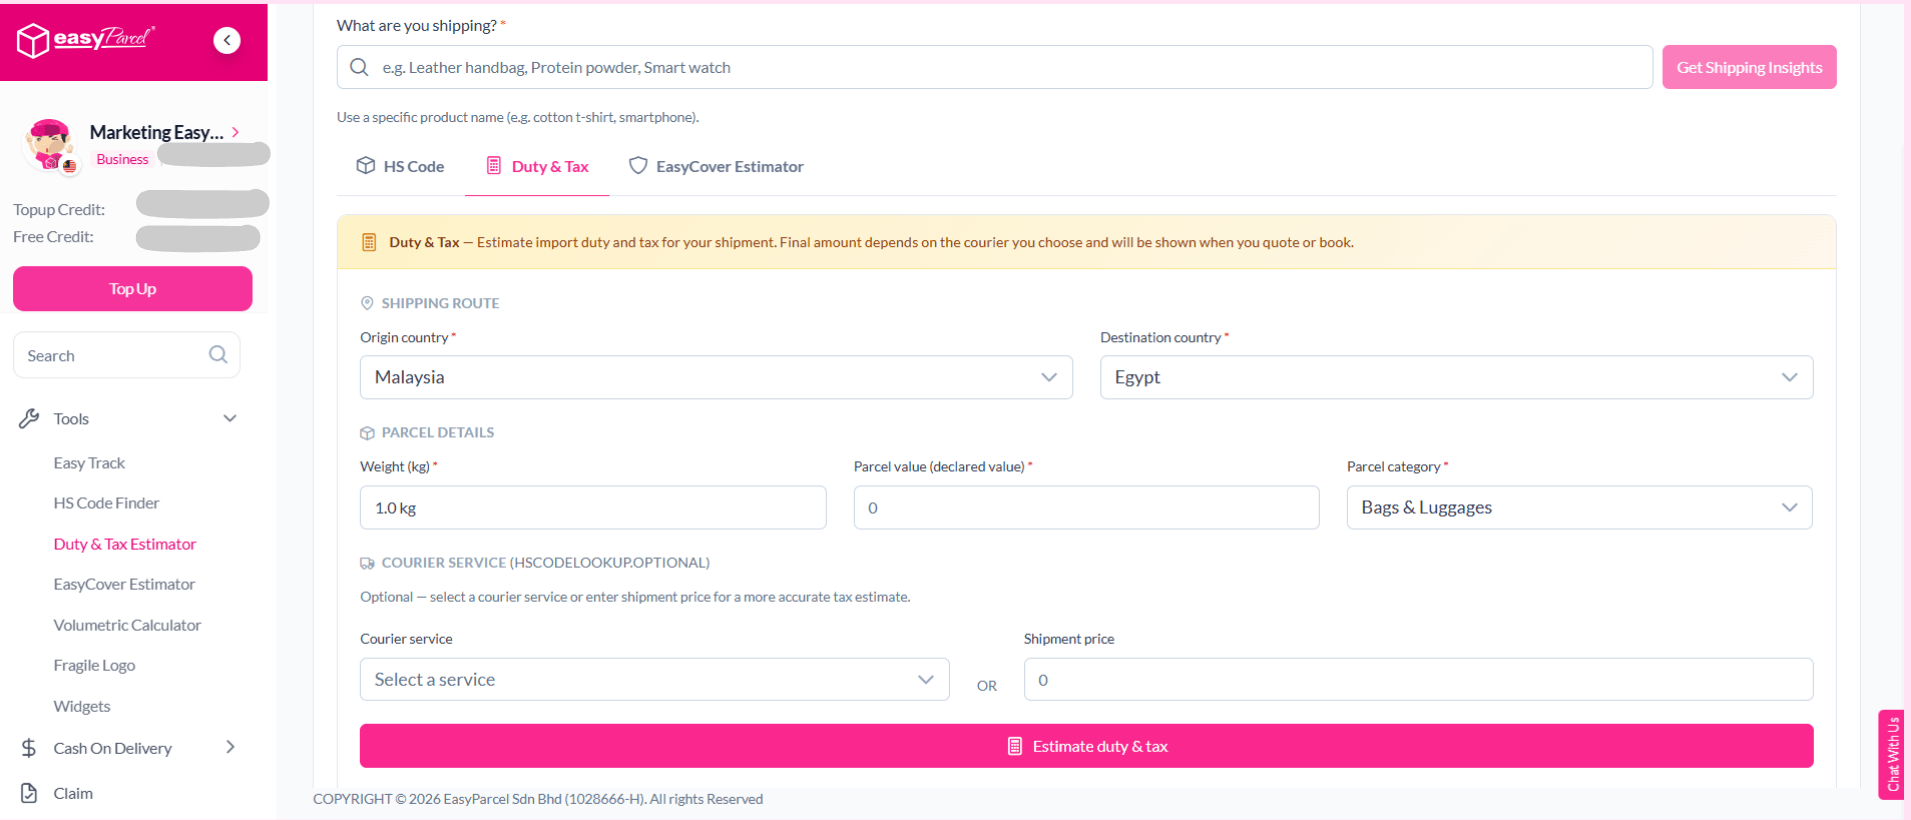Click the Parcel value input field
Viewport: 1911px width, 820px height.
1086,507
